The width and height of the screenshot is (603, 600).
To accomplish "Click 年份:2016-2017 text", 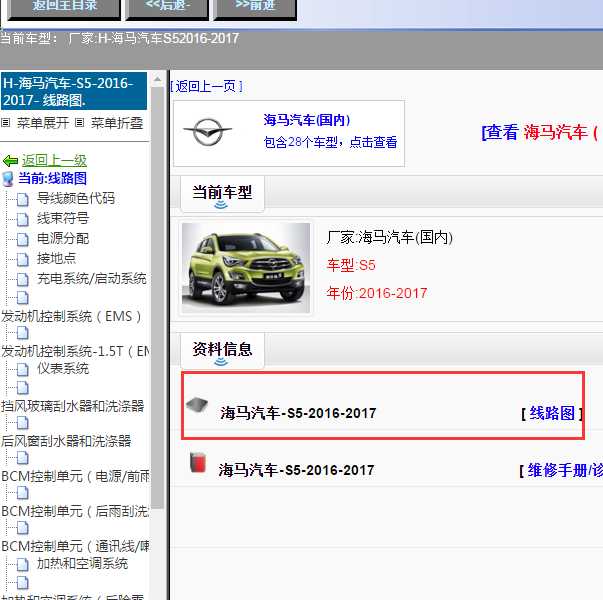I will tap(377, 293).
